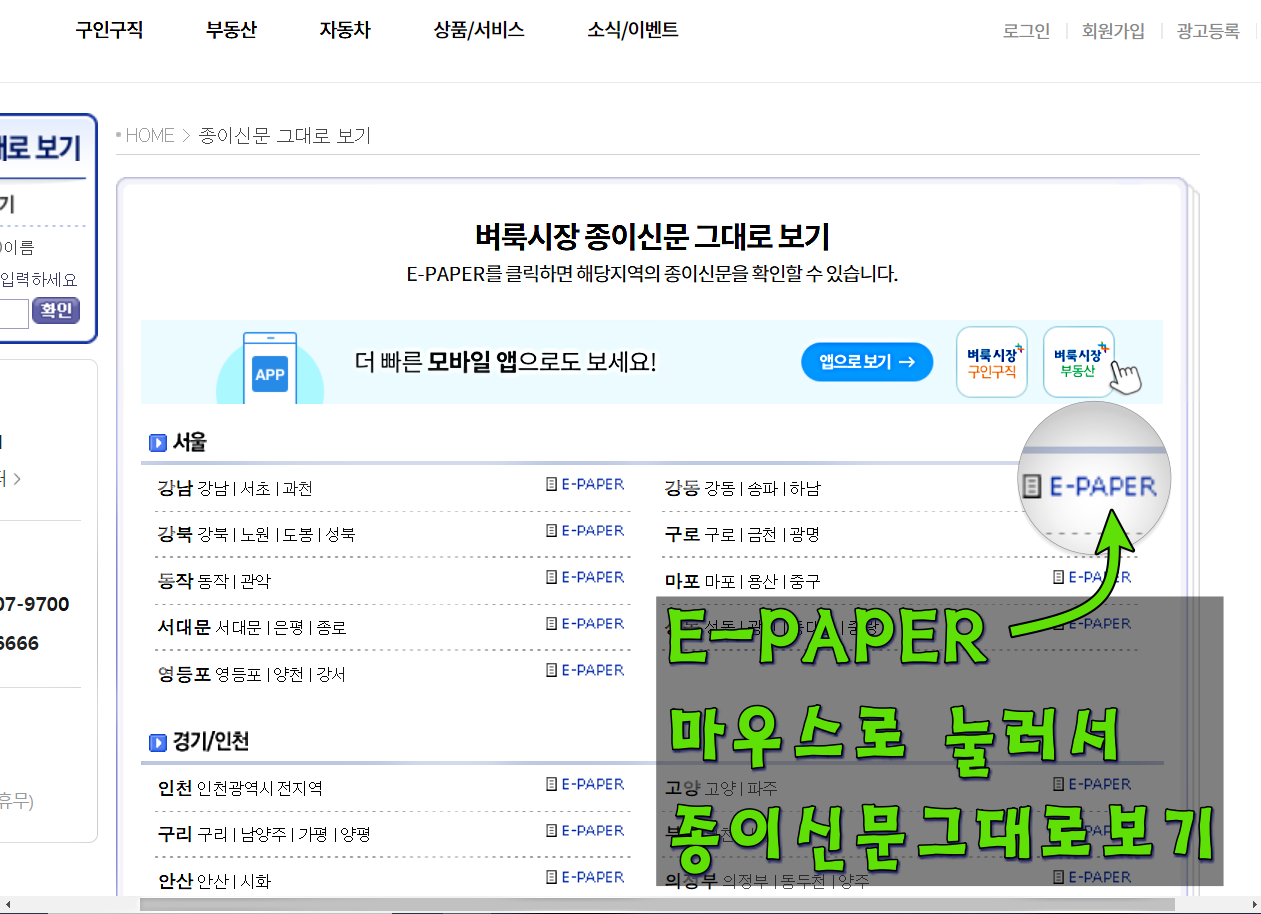Click the 경기/인천 section arrow icon
Screen dimensions: 1261x914
click(x=158, y=743)
